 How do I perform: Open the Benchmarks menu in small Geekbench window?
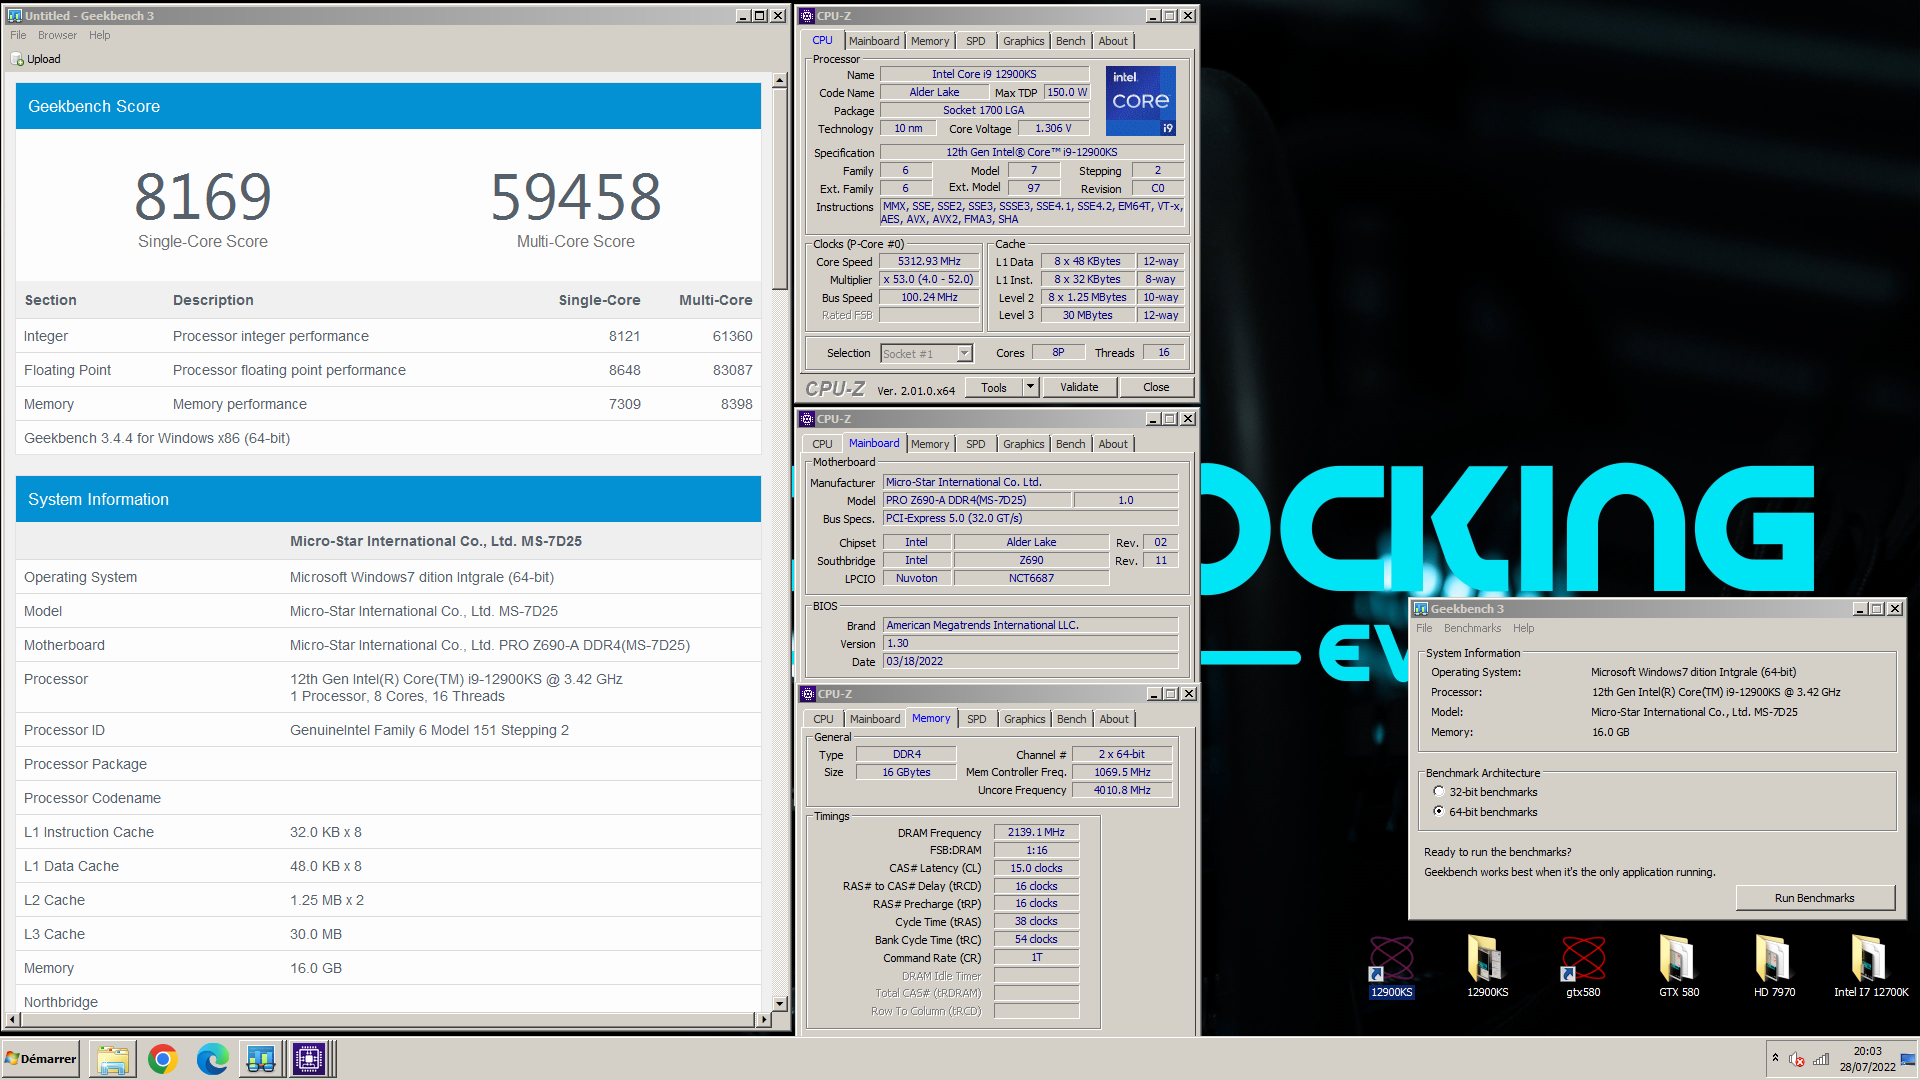pyautogui.click(x=1472, y=628)
